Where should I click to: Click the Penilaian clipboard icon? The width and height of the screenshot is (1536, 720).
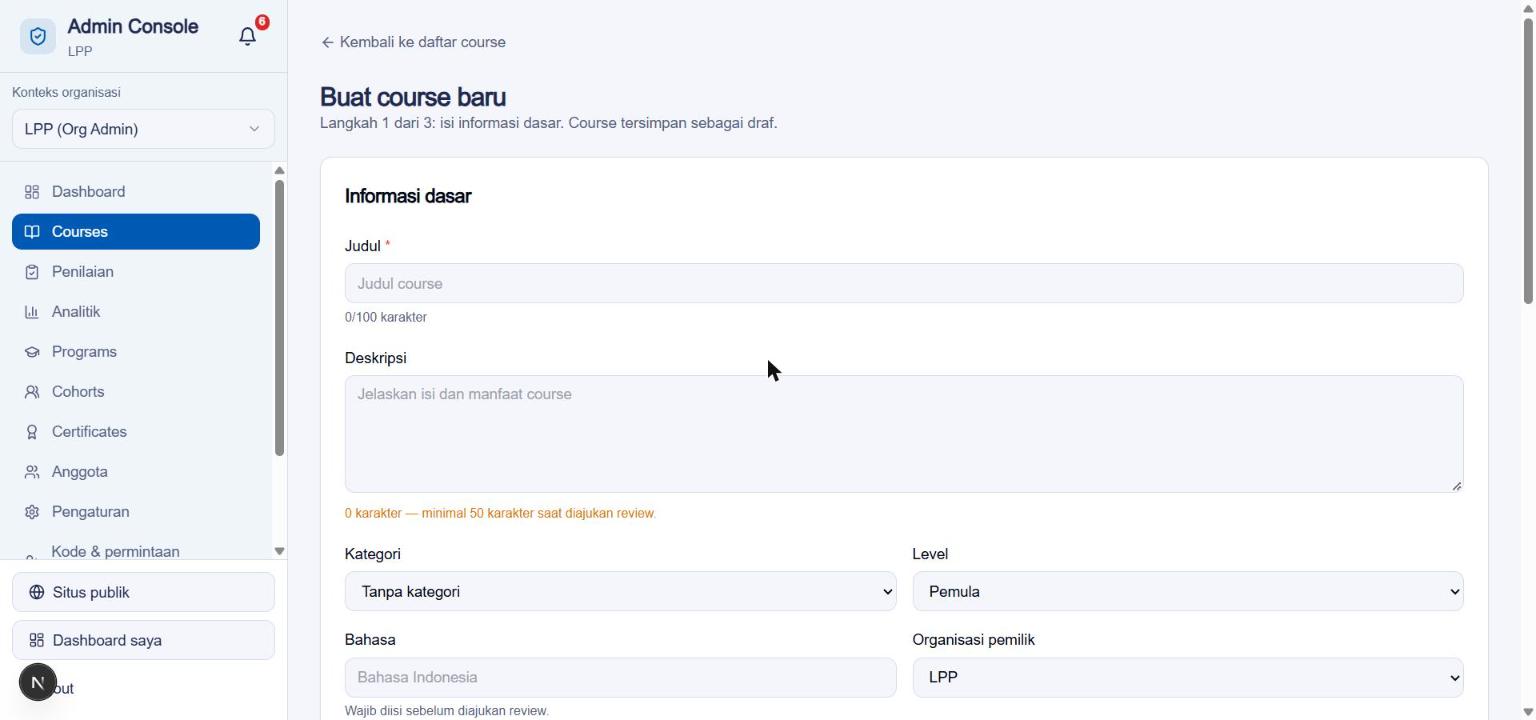32,272
